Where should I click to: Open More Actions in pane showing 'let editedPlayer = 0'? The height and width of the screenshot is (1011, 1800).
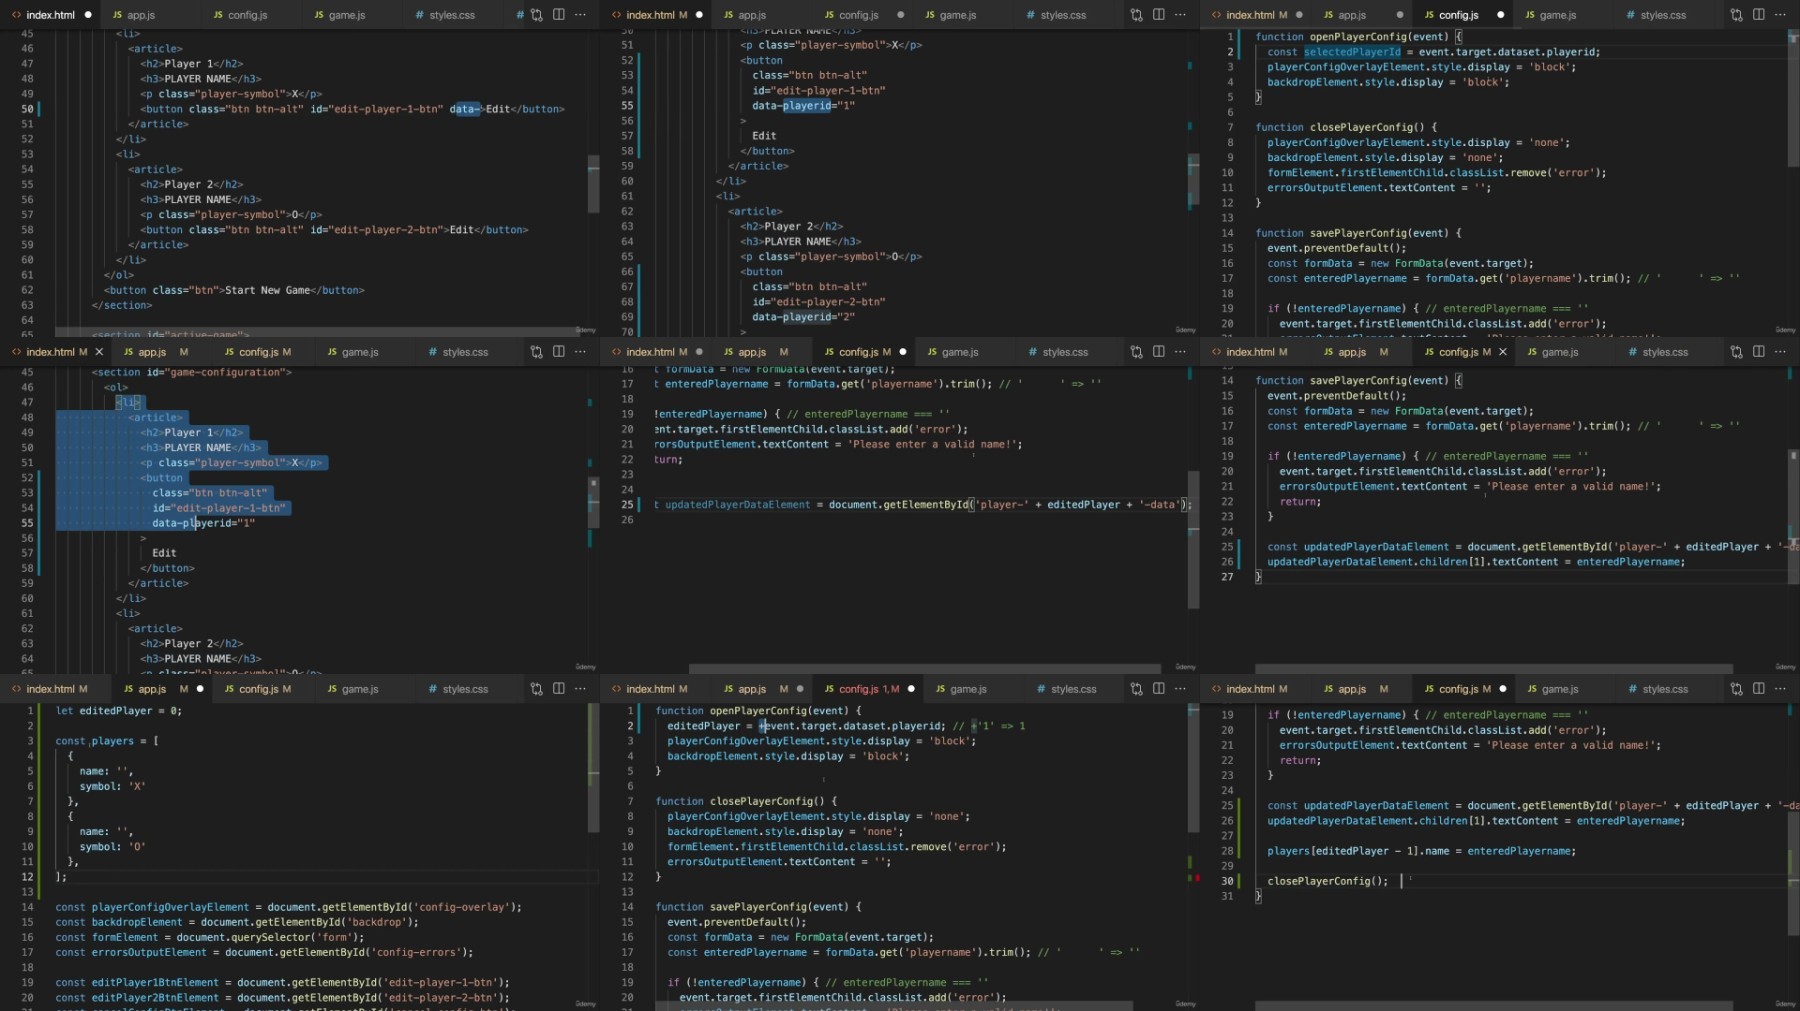(580, 689)
